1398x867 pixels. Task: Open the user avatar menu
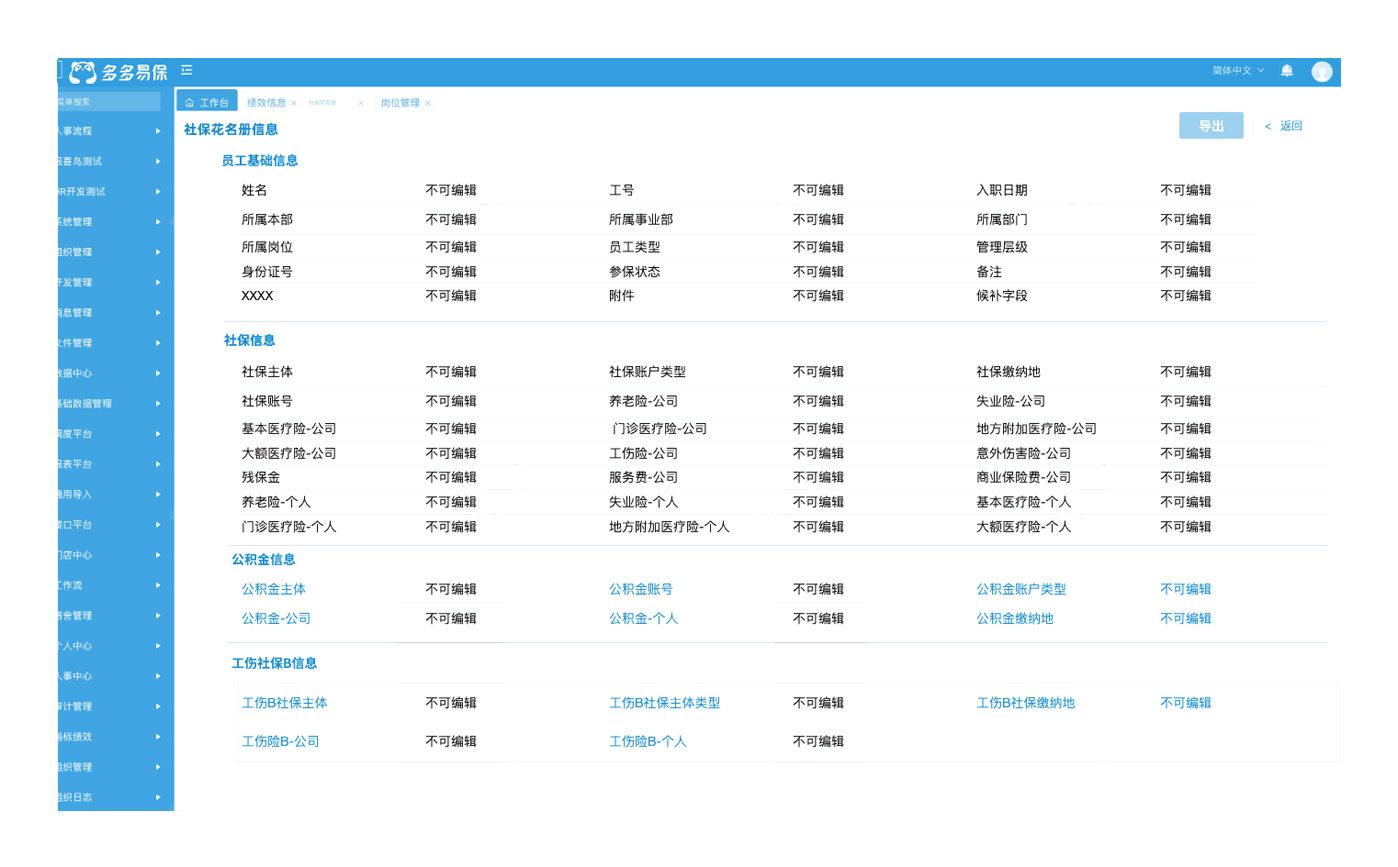(1322, 71)
